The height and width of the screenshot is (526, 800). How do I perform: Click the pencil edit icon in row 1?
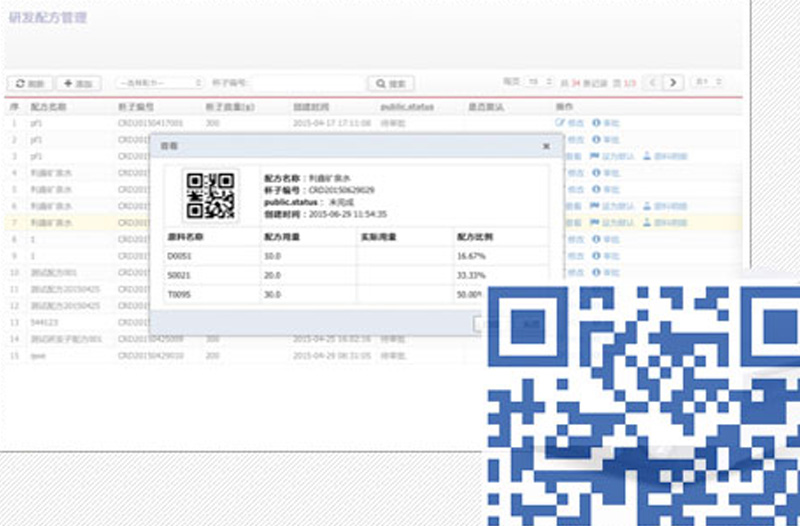560,122
